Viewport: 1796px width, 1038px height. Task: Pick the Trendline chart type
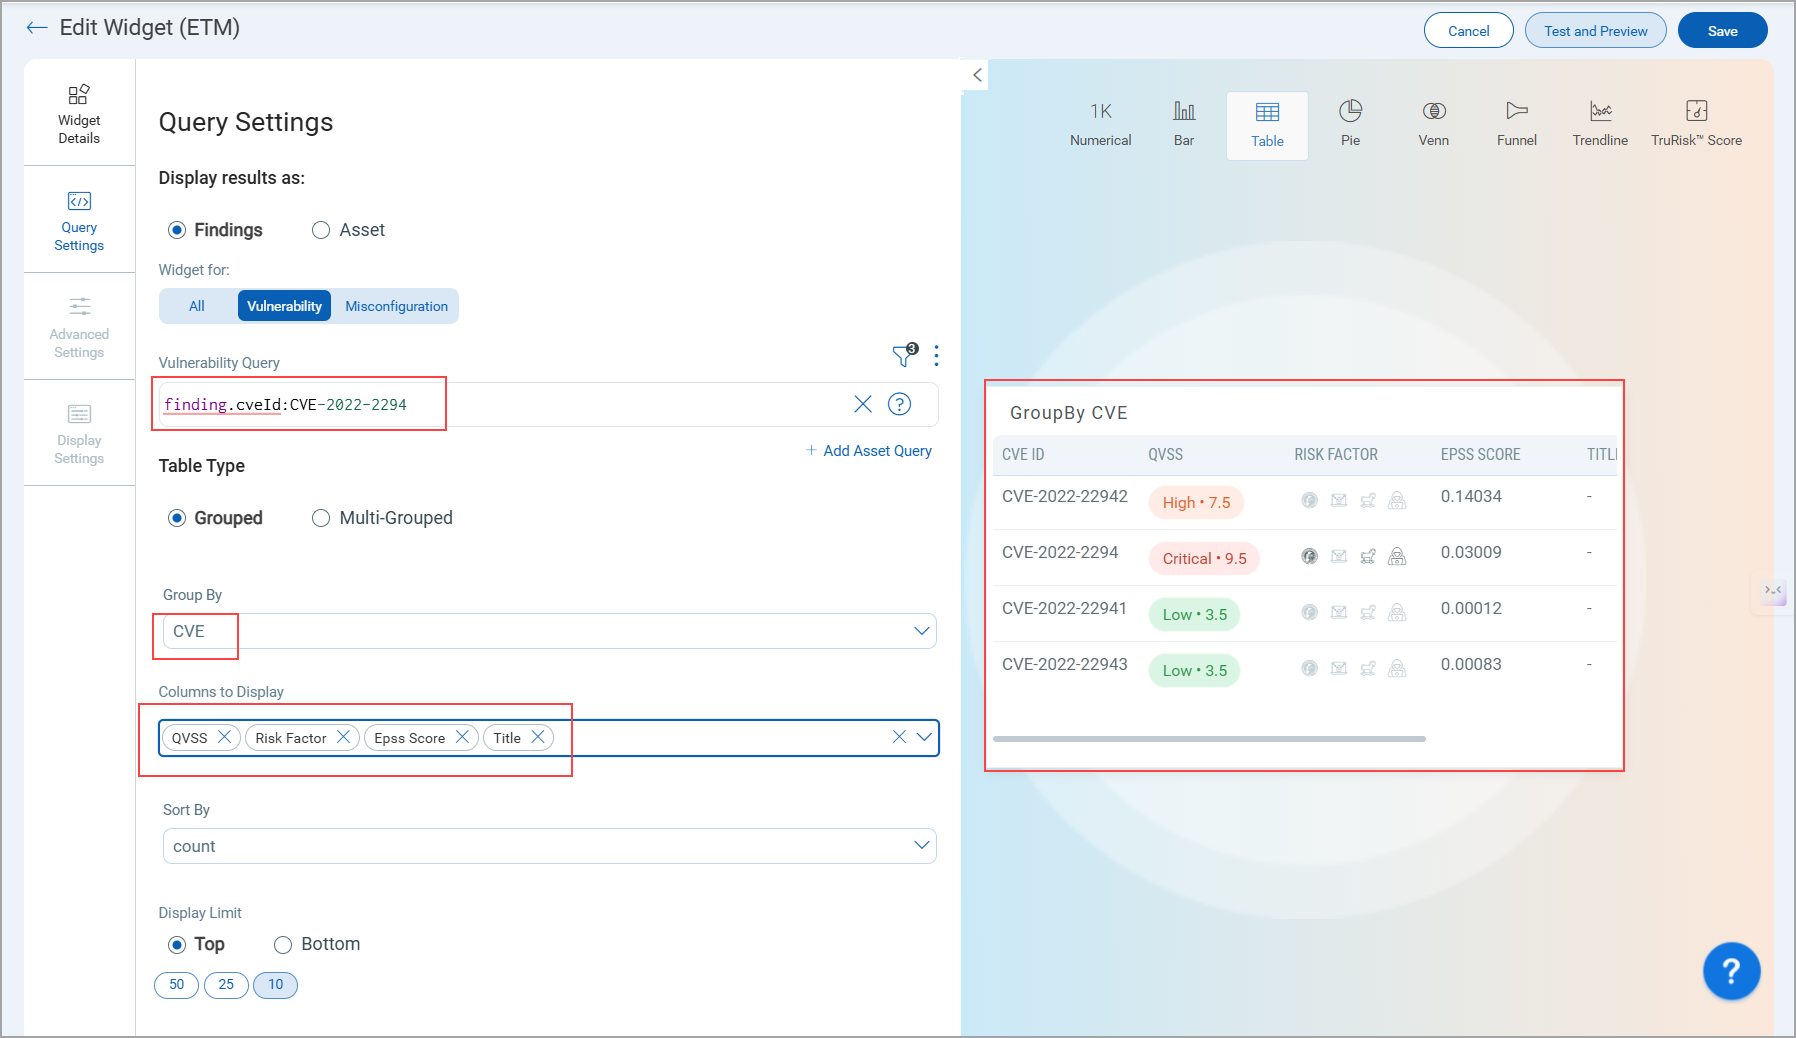point(1600,123)
